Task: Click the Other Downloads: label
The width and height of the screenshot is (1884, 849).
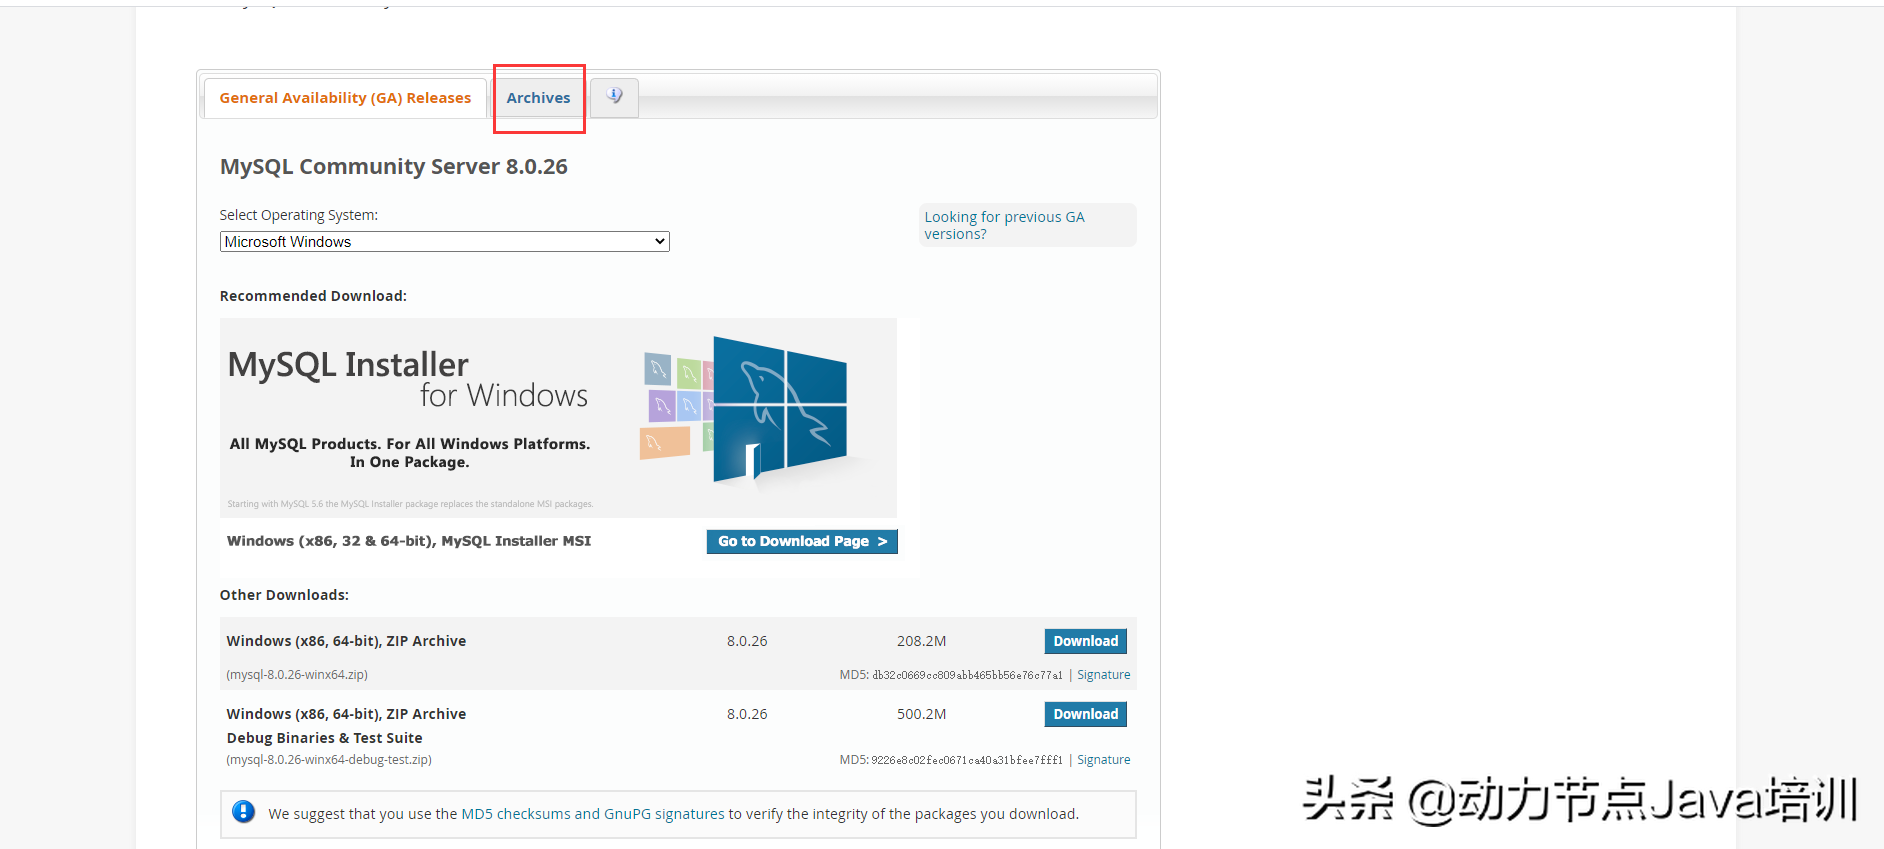Action: 284,595
